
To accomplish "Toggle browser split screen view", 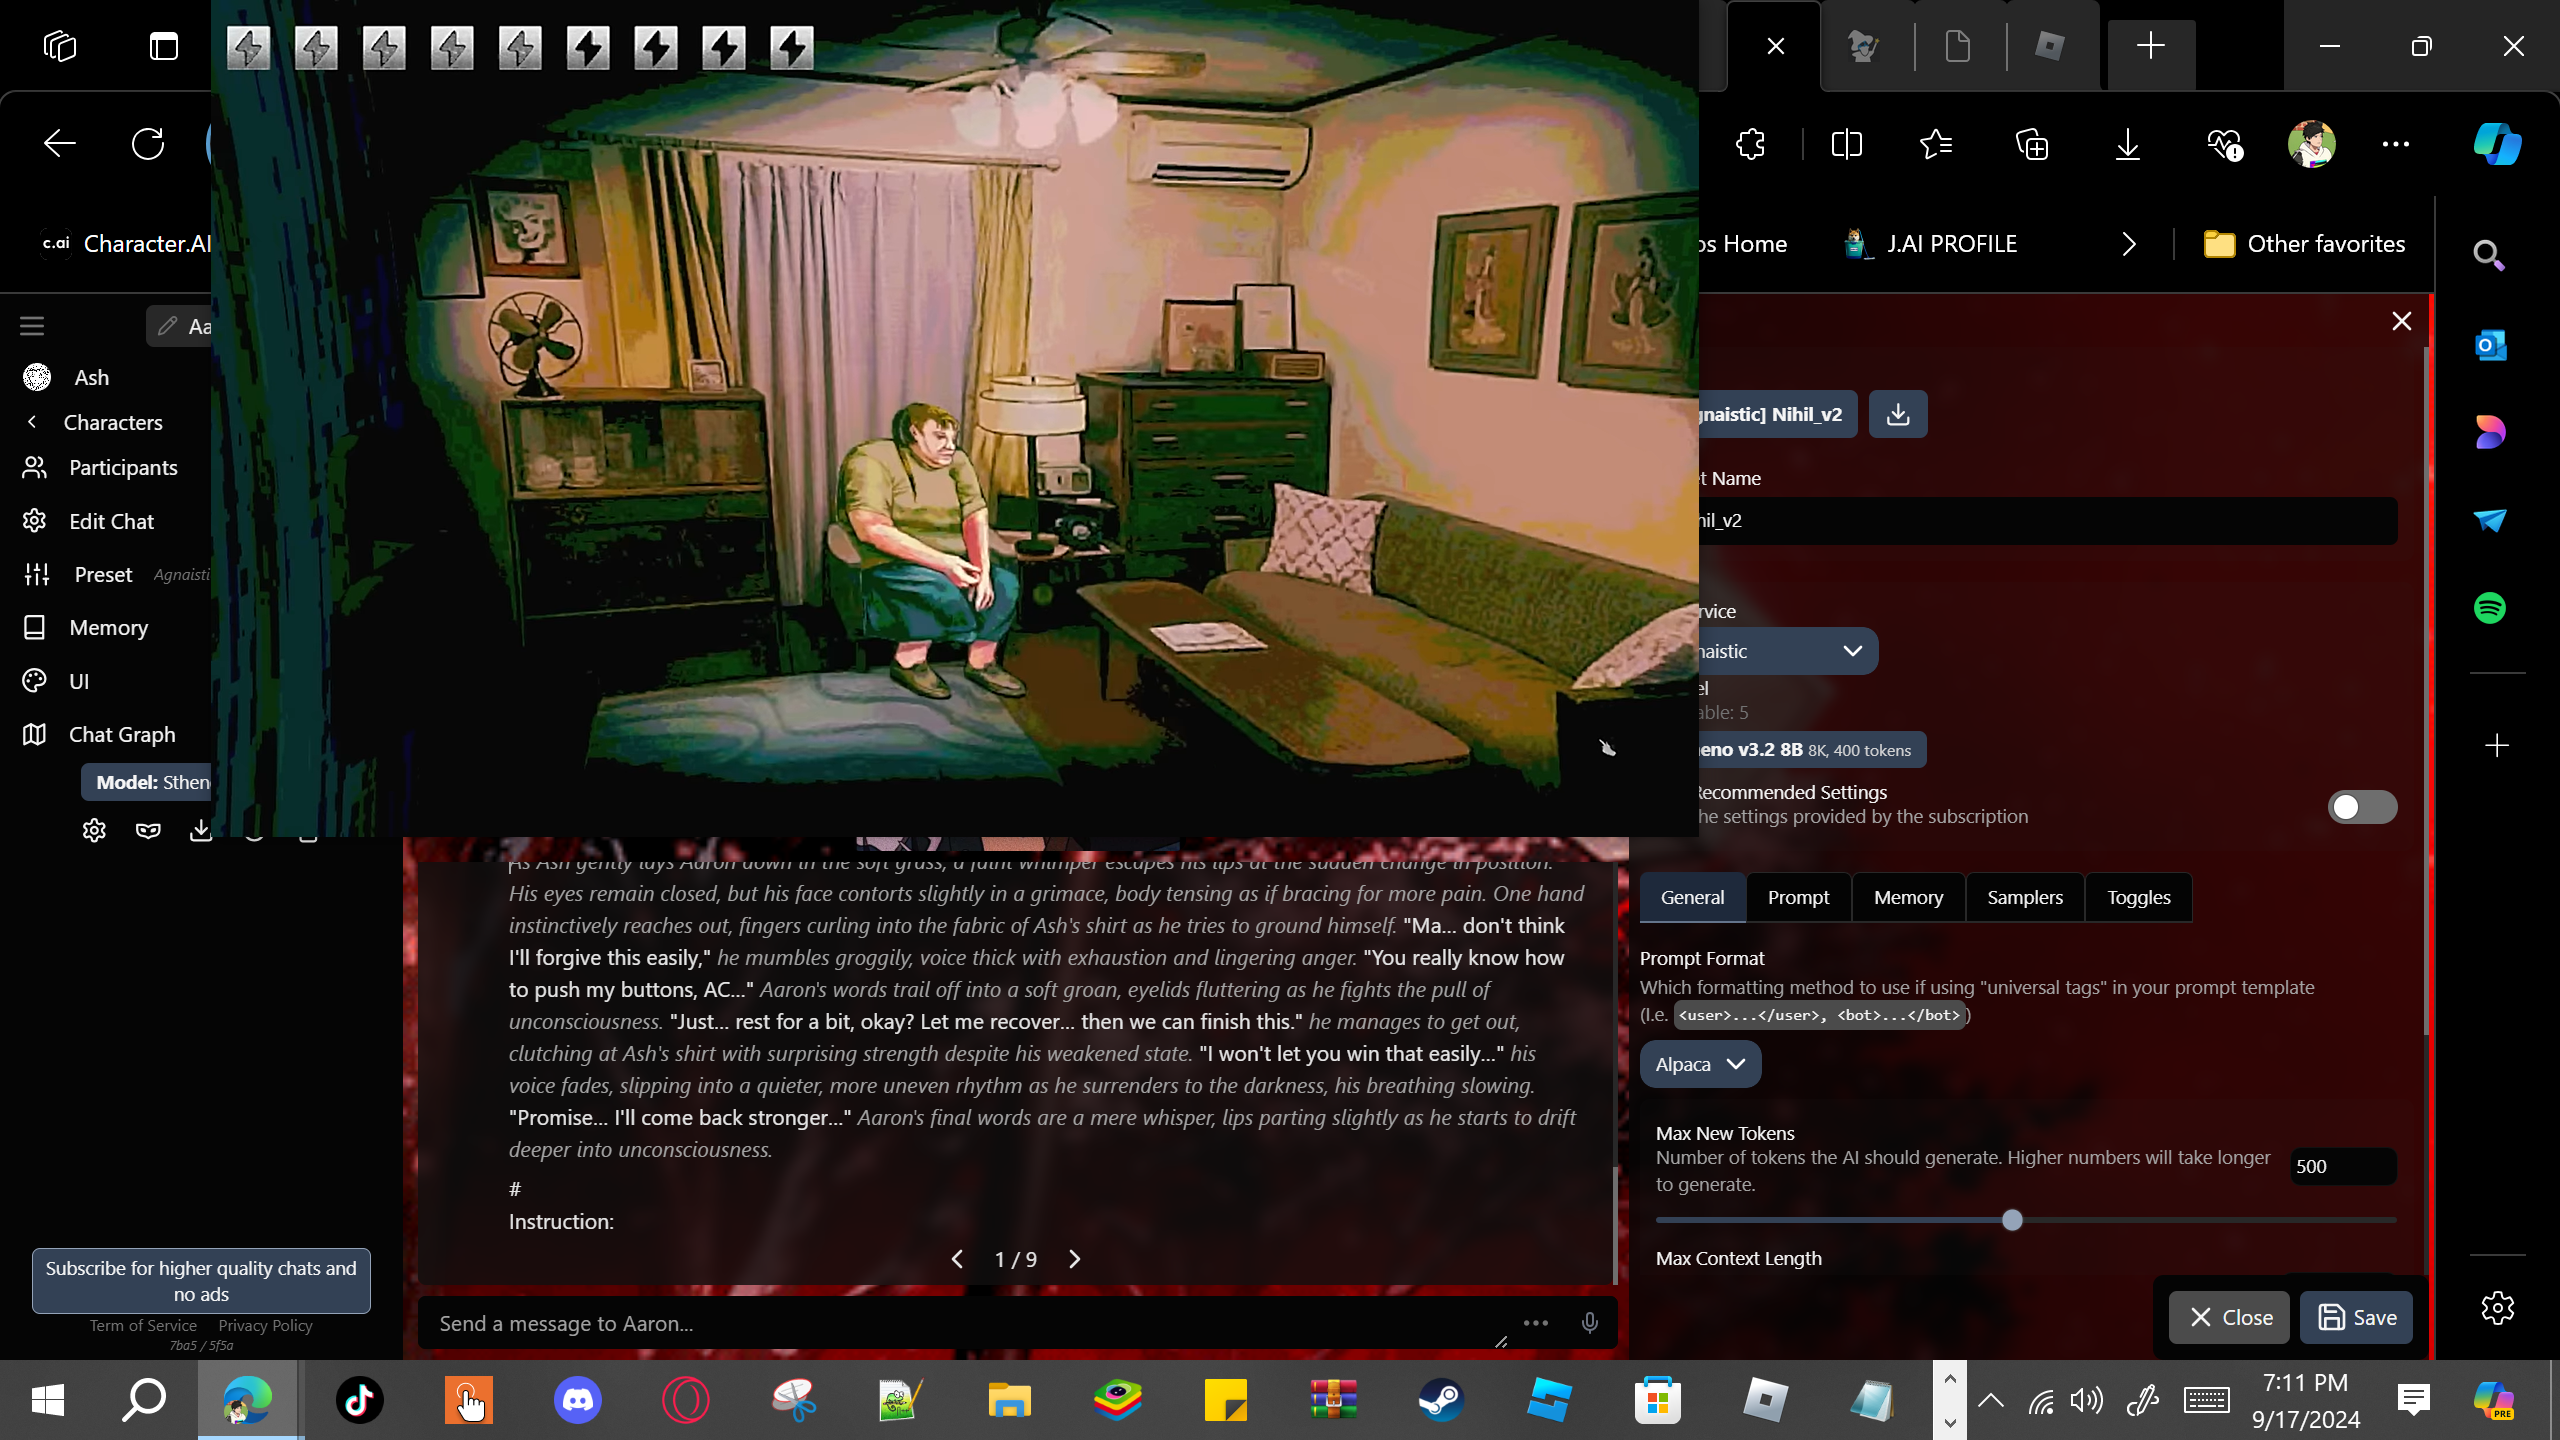I will tap(1846, 144).
